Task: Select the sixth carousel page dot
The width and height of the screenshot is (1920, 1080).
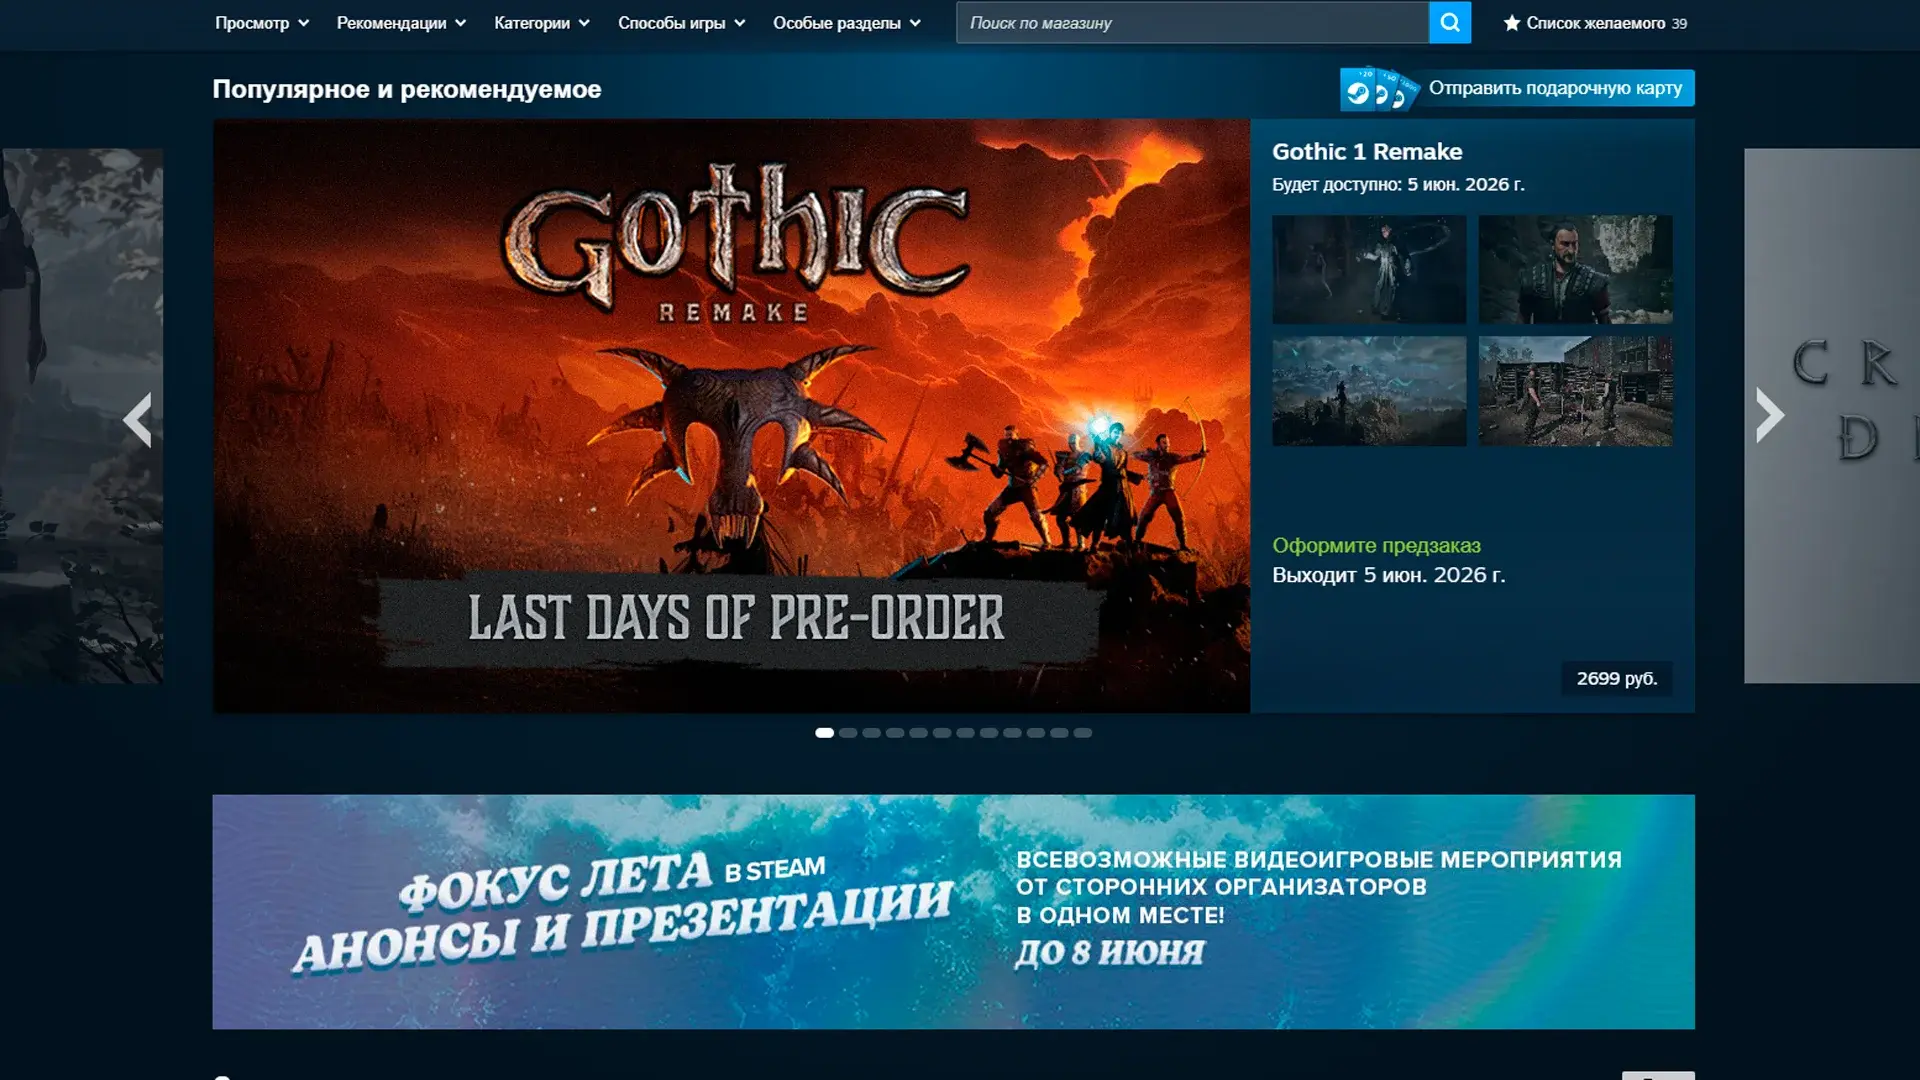Action: [x=942, y=733]
